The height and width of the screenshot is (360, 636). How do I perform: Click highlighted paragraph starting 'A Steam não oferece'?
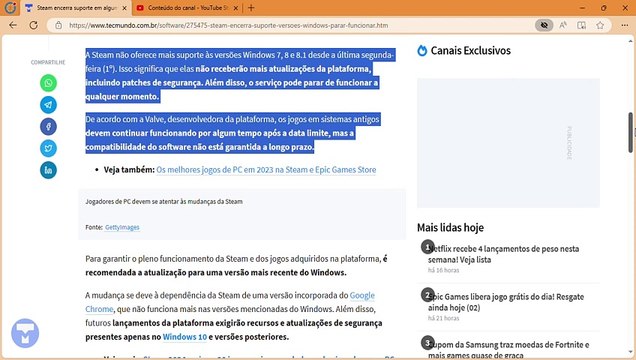tap(240, 75)
